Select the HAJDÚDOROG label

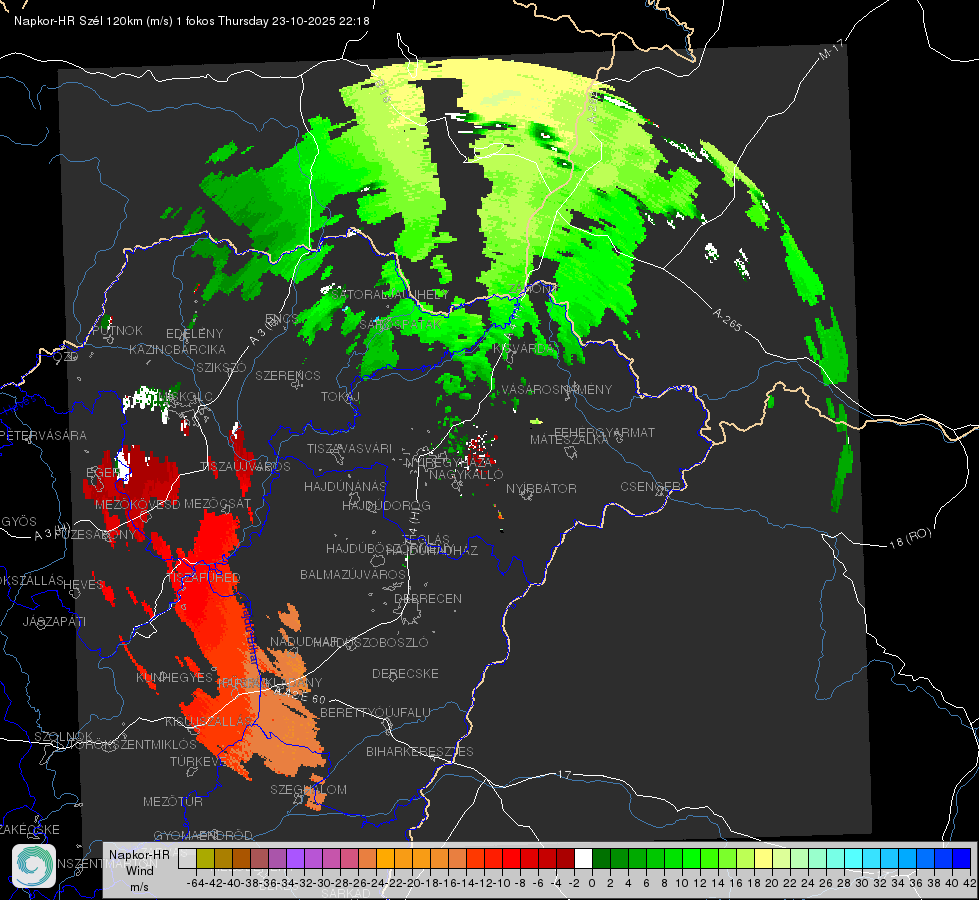pyautogui.click(x=386, y=505)
